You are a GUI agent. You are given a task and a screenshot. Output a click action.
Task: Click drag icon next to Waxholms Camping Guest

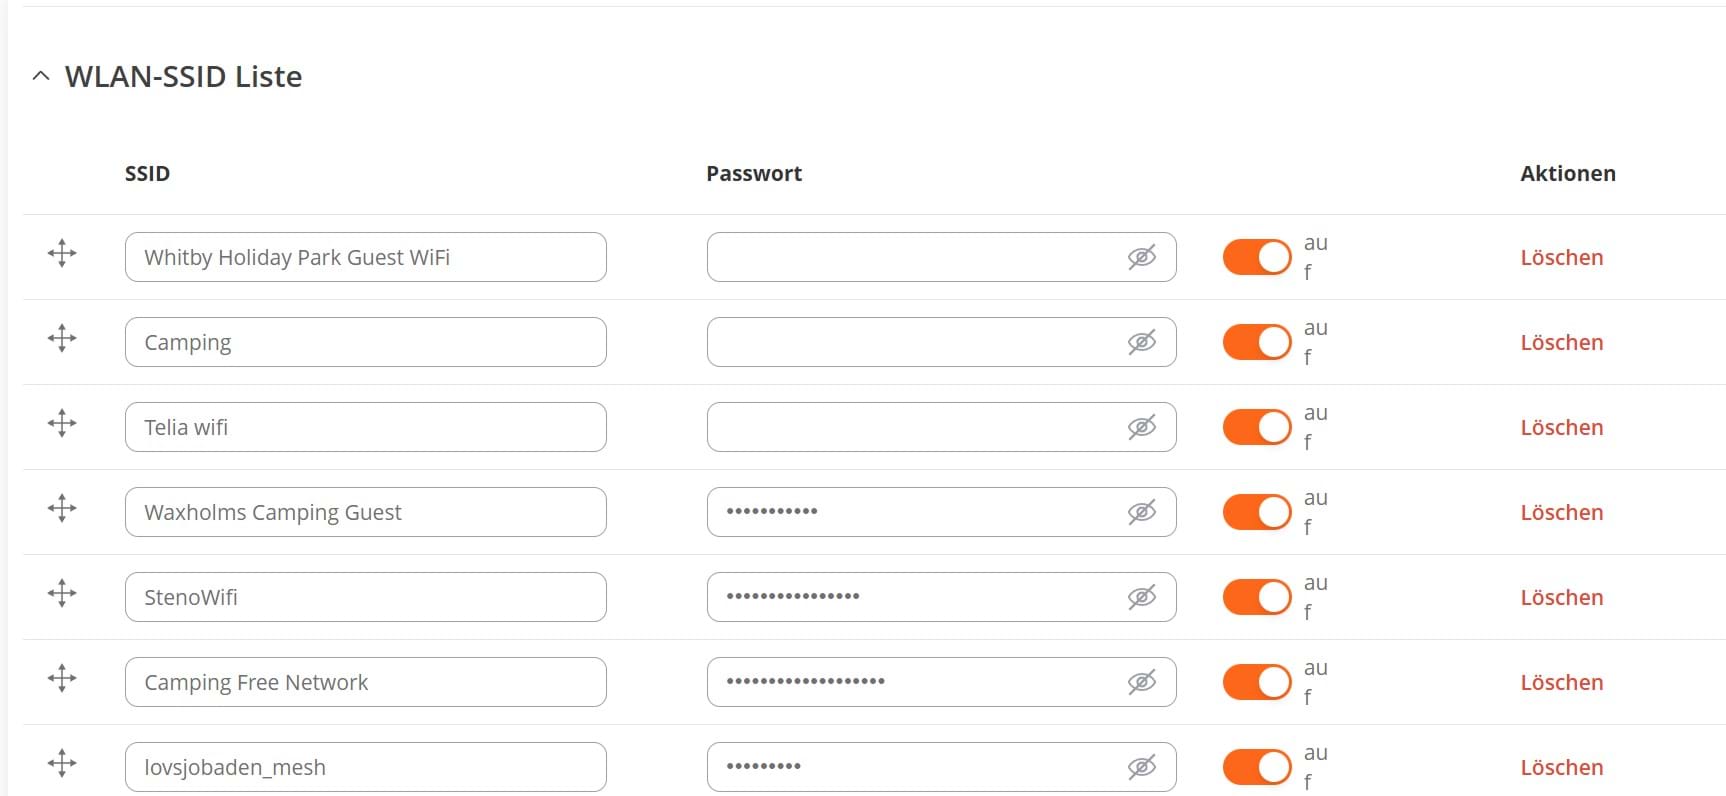tap(62, 508)
